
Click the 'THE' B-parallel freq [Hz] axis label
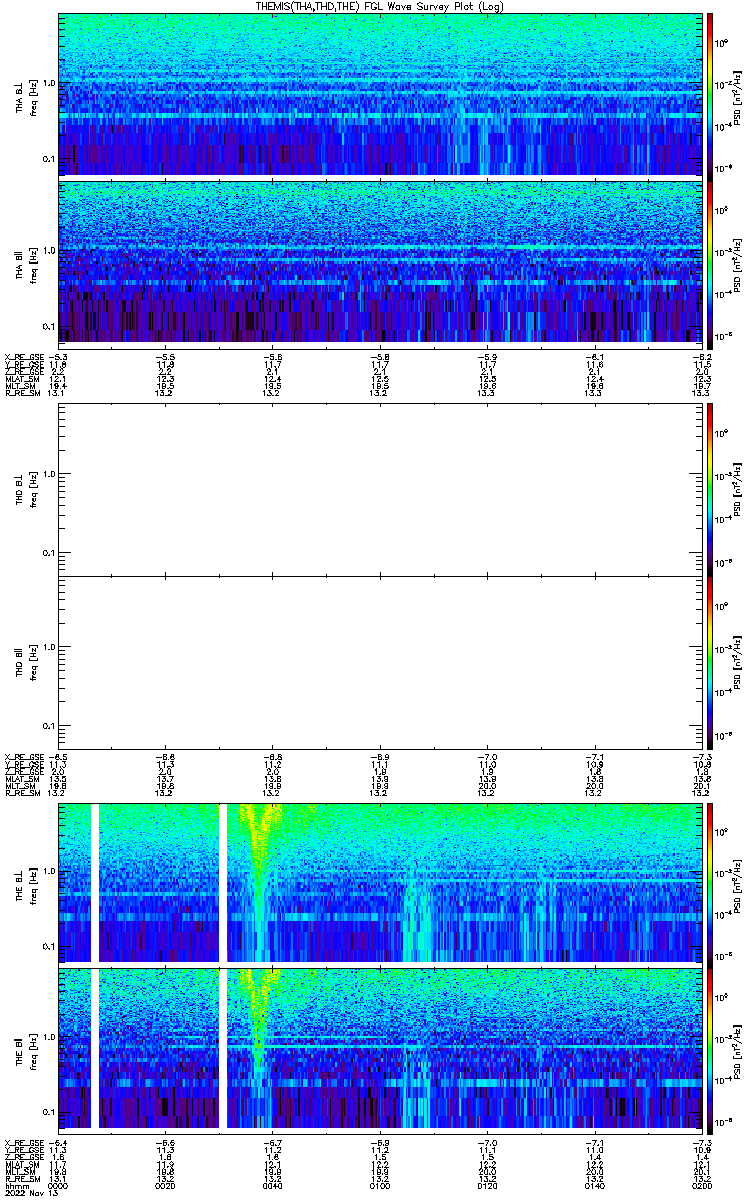point(26,1050)
